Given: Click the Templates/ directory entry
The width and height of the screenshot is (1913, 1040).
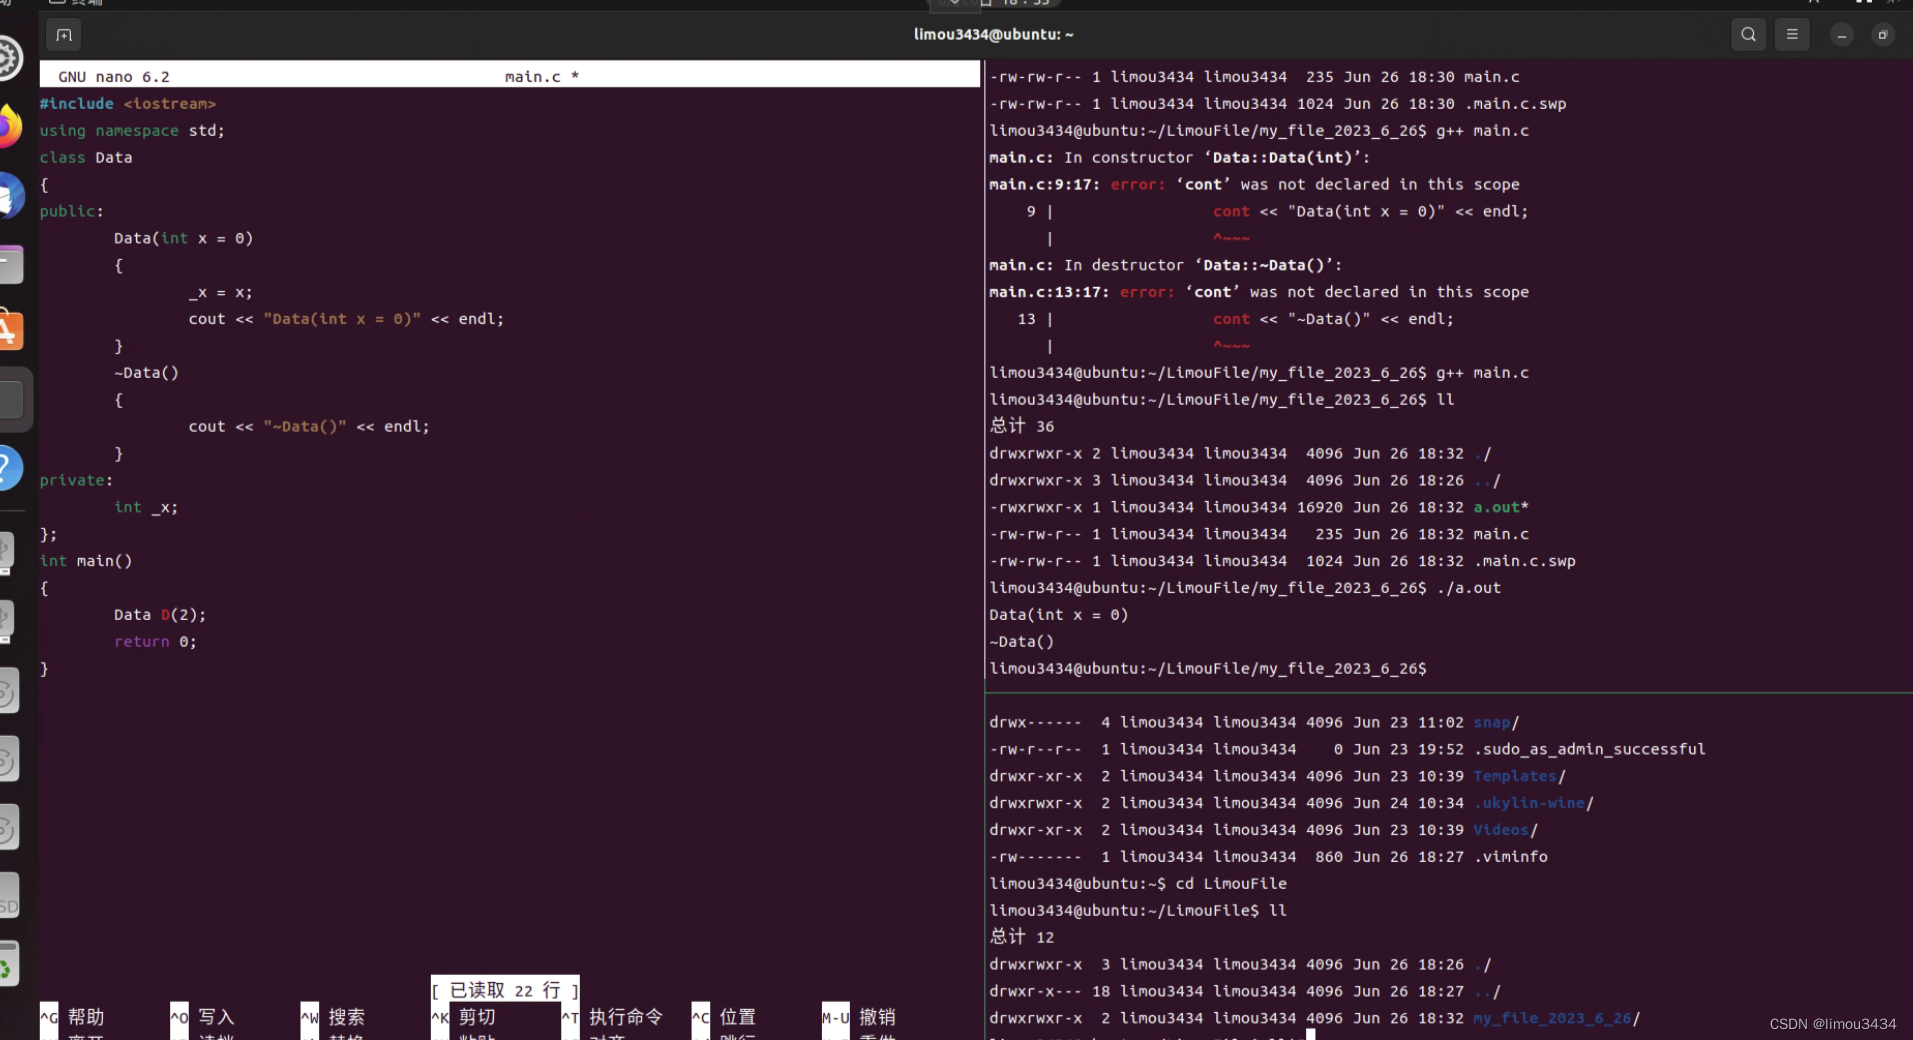Looking at the screenshot, I should (1519, 777).
